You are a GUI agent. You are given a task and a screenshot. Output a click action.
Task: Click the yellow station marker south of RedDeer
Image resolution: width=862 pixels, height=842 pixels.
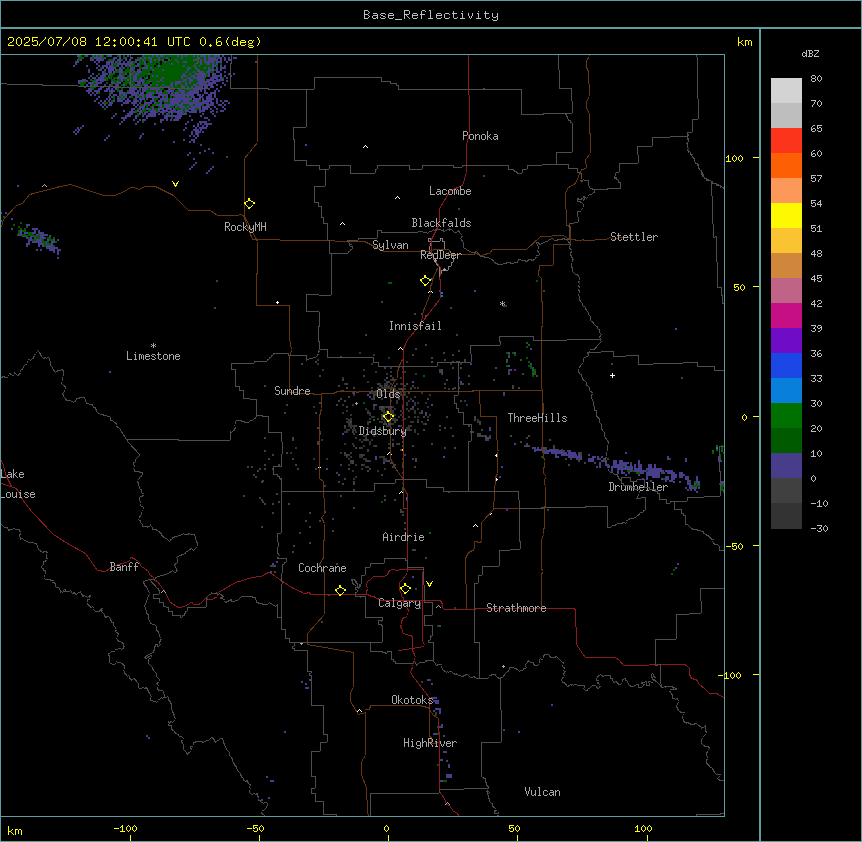click(x=425, y=281)
